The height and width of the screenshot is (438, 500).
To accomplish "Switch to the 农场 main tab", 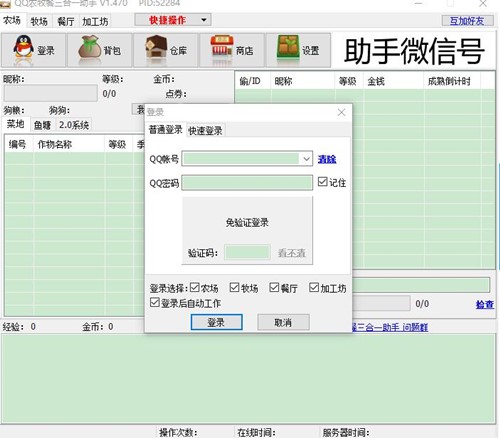I will pos(12,21).
